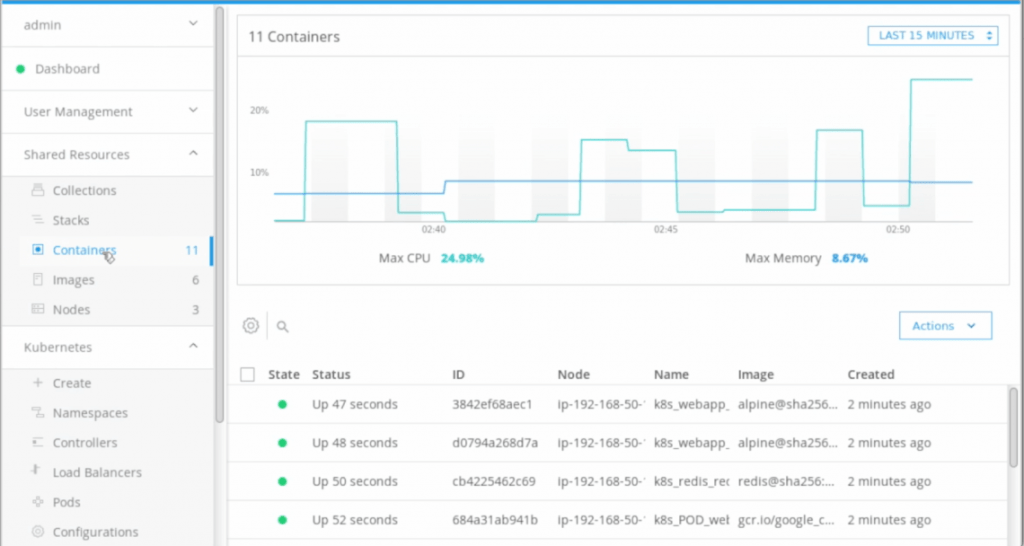Select the Namespaces menu item

tap(90, 413)
